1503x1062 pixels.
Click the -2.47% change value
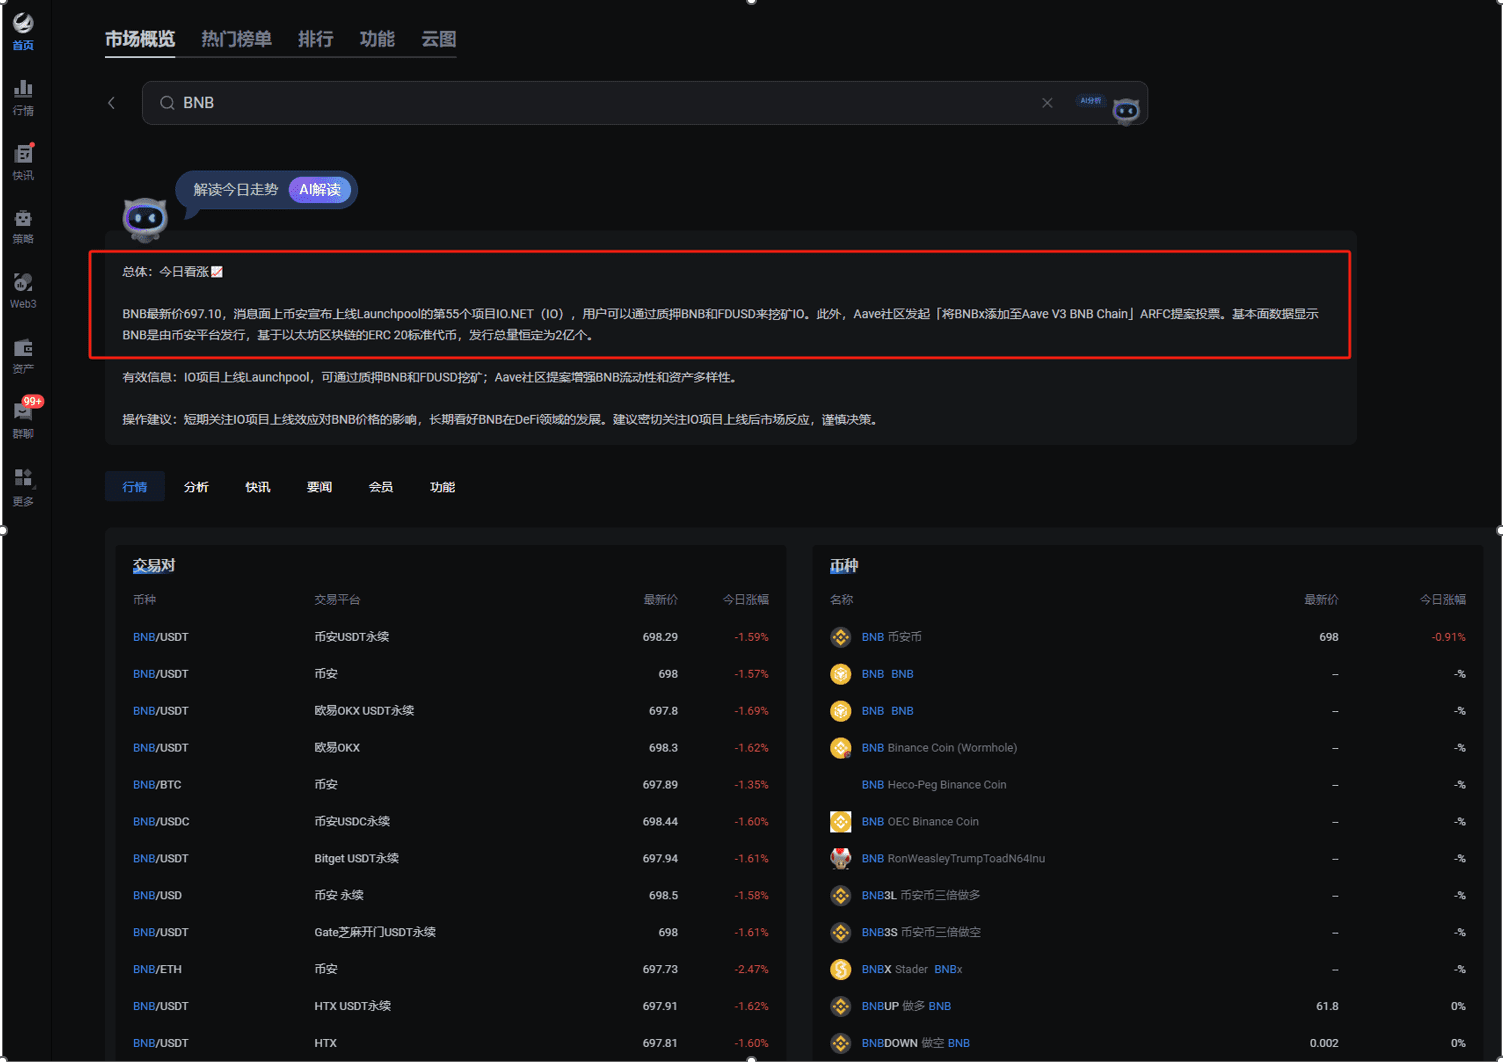click(x=751, y=970)
